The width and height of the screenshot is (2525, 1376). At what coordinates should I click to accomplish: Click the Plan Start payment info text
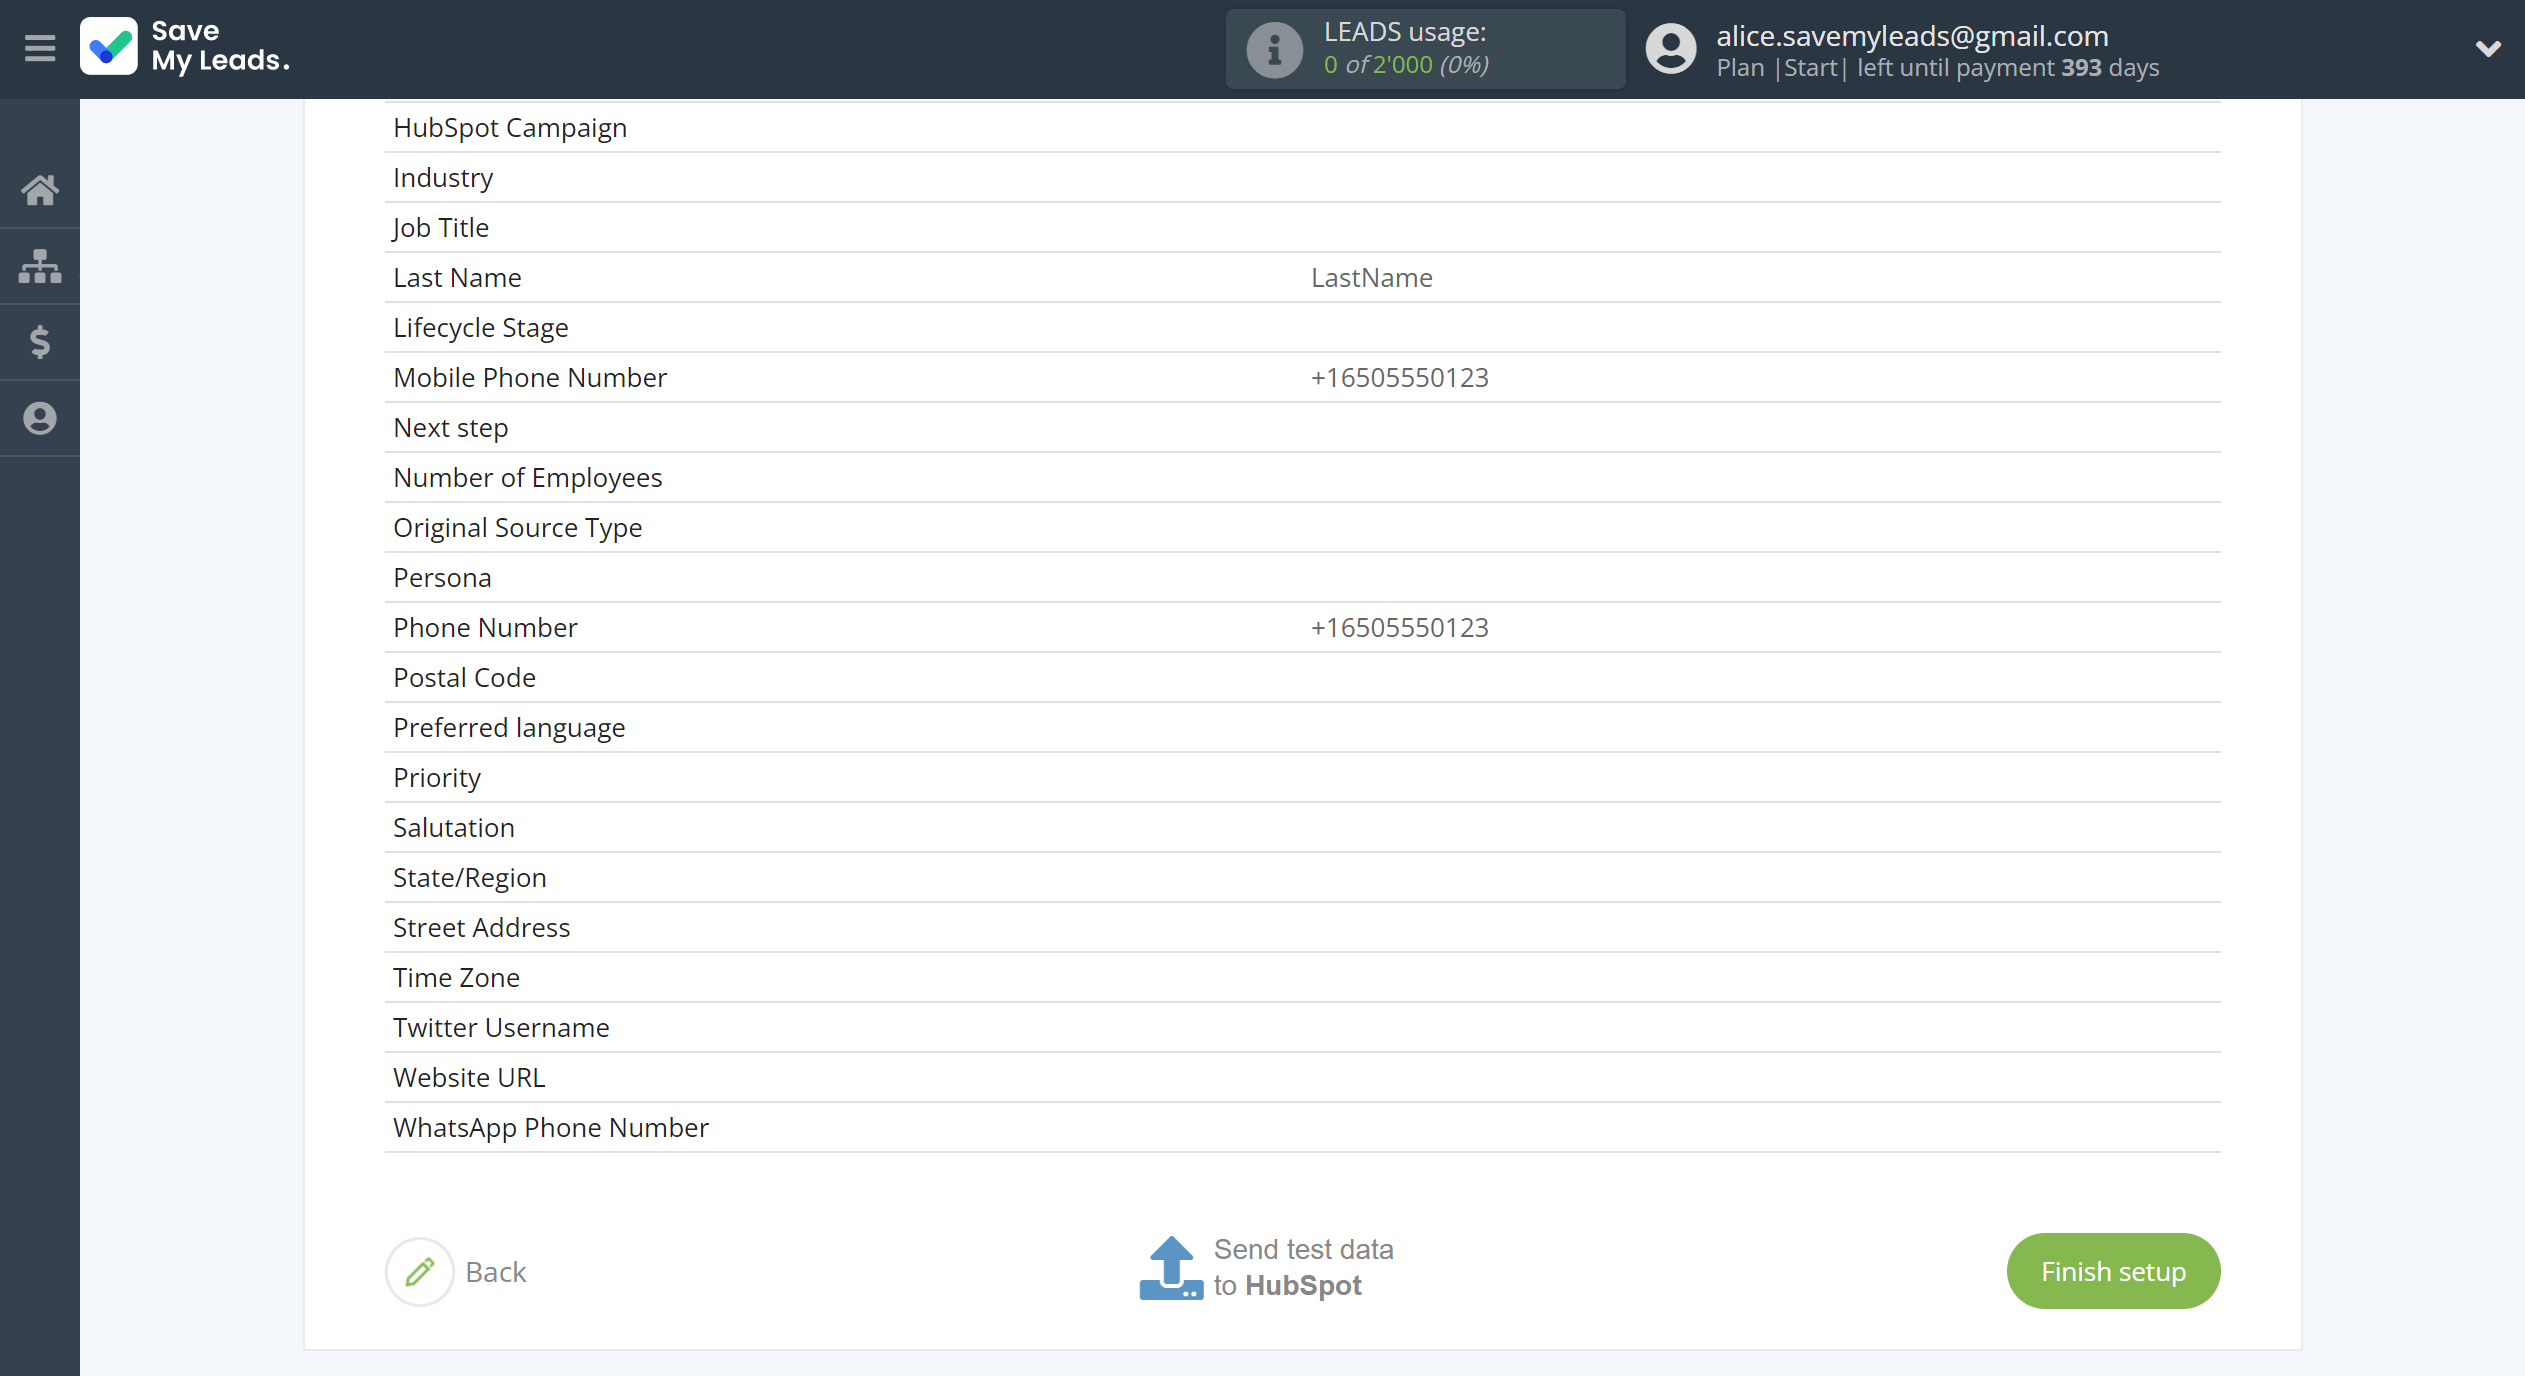click(x=1937, y=68)
